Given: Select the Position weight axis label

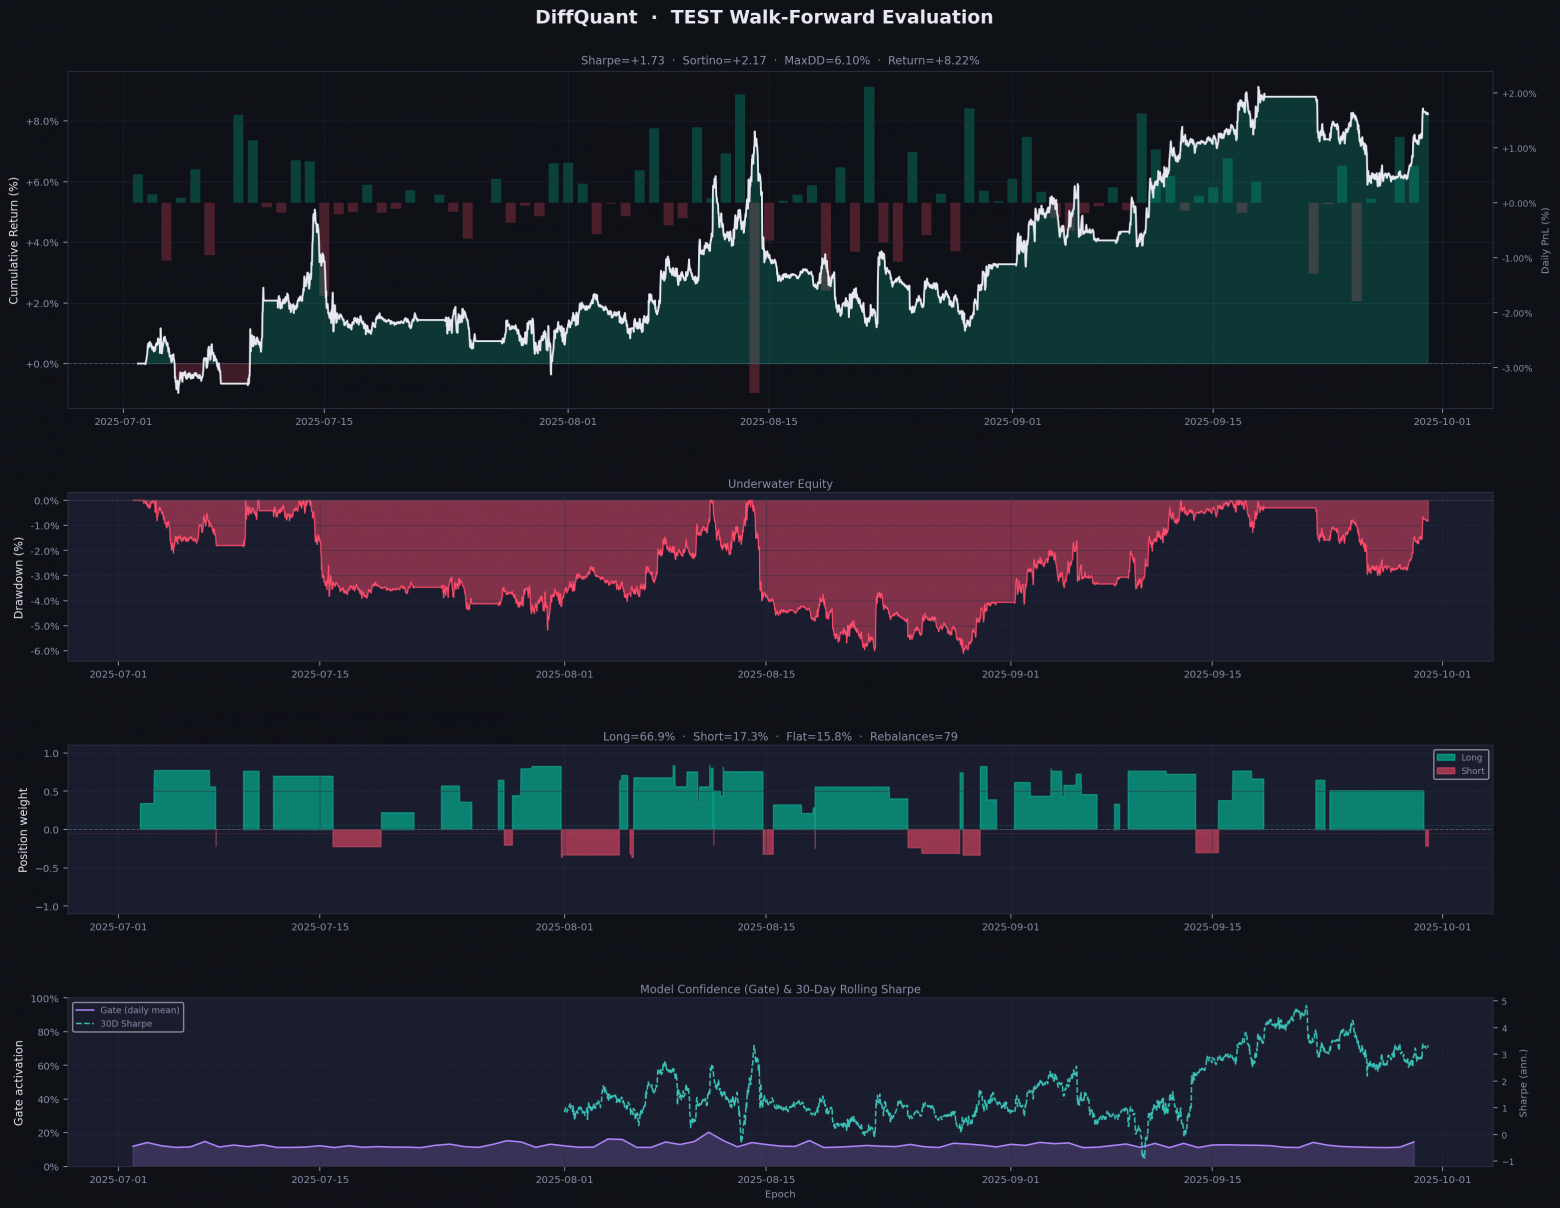Looking at the screenshot, I should pos(24,829).
